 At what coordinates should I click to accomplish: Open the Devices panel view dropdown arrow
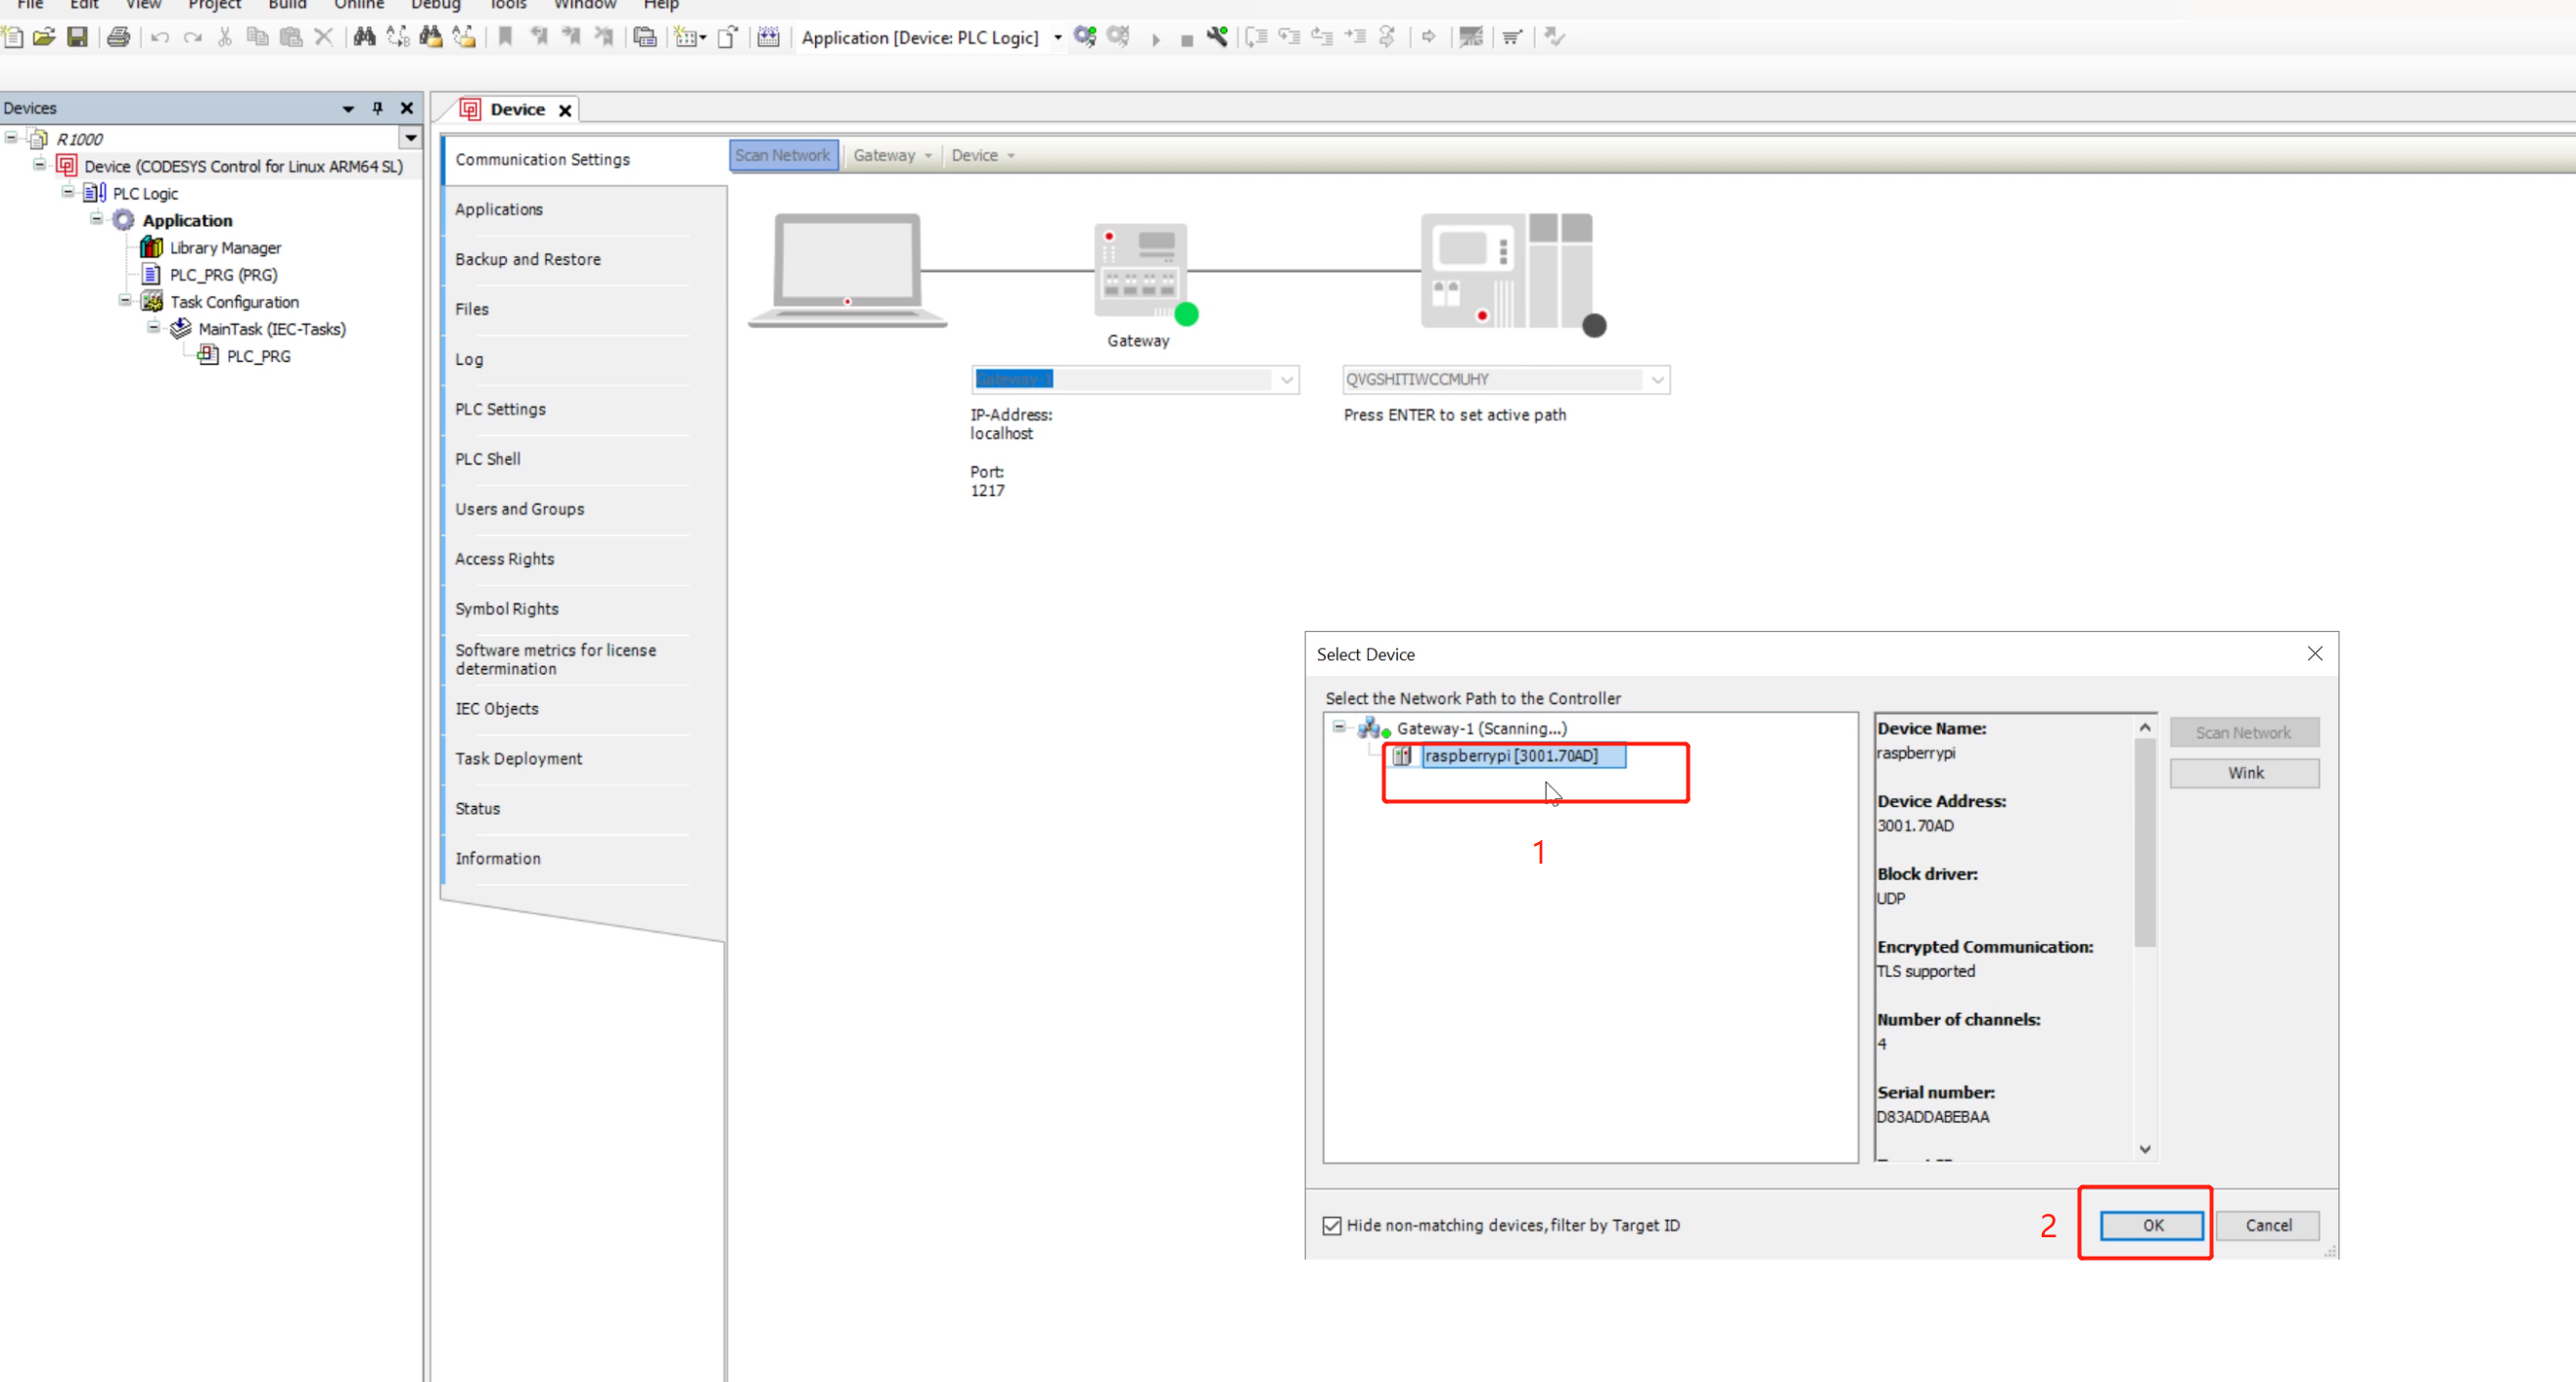tap(348, 108)
